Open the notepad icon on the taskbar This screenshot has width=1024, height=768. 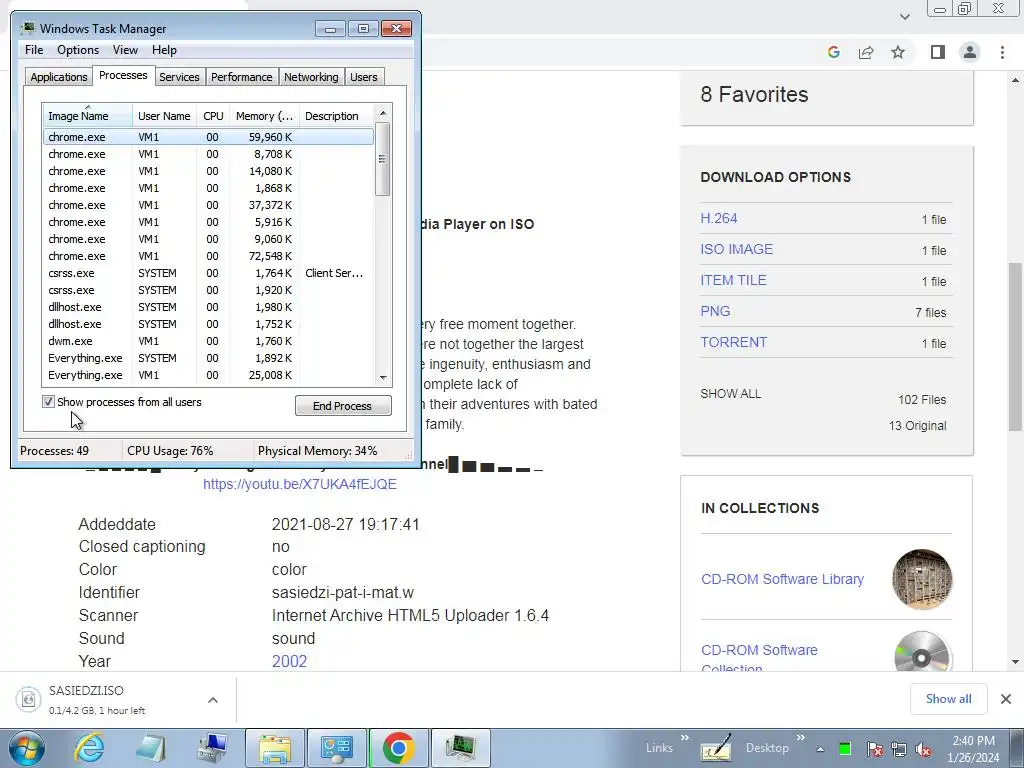click(150, 748)
